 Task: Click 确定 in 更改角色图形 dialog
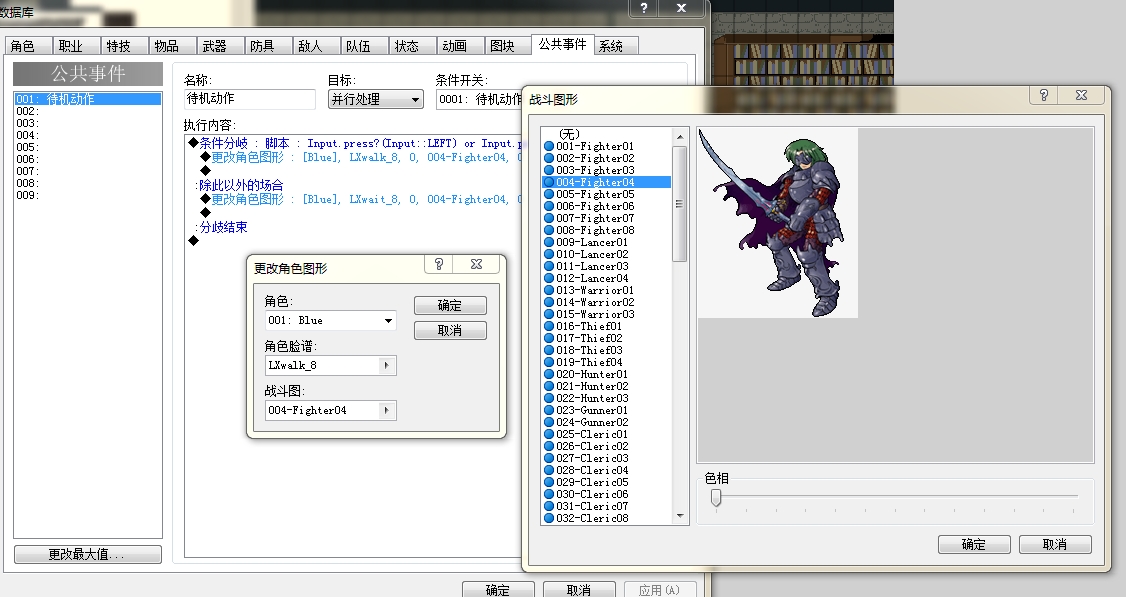[x=450, y=305]
